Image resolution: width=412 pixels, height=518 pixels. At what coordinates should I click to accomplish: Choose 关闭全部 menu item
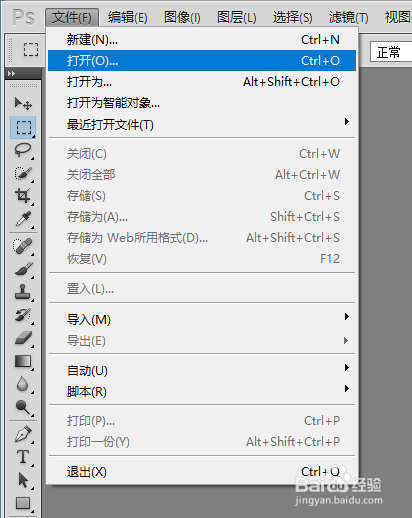click(x=202, y=175)
